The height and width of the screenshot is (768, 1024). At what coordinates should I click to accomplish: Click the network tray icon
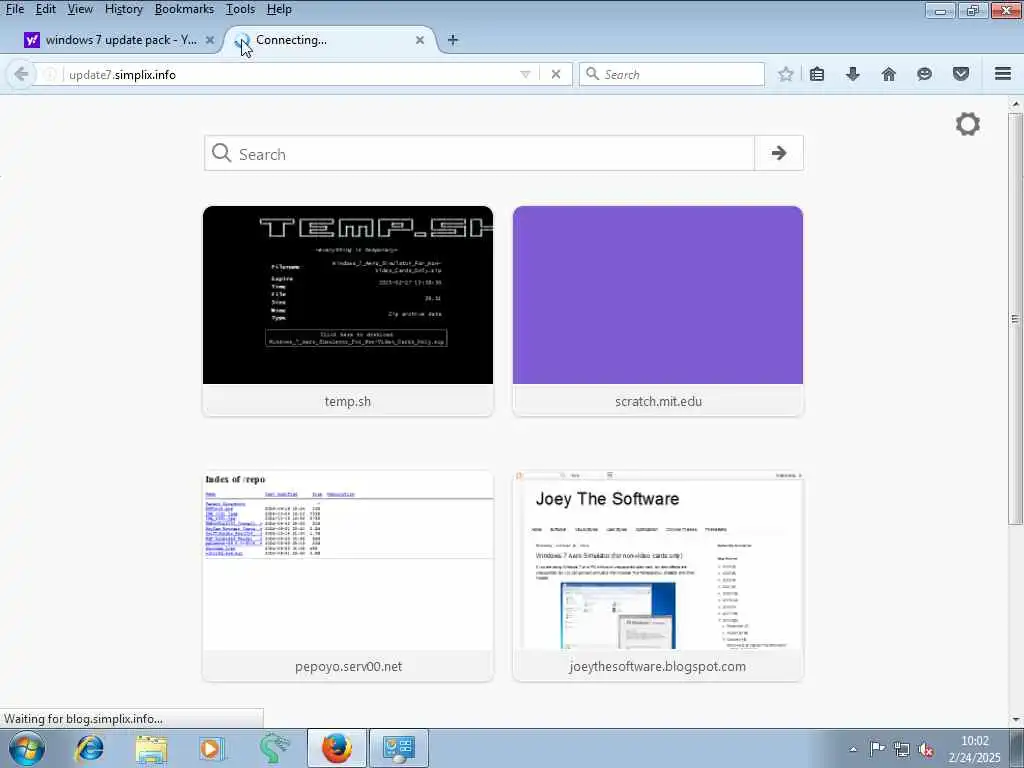click(902, 749)
